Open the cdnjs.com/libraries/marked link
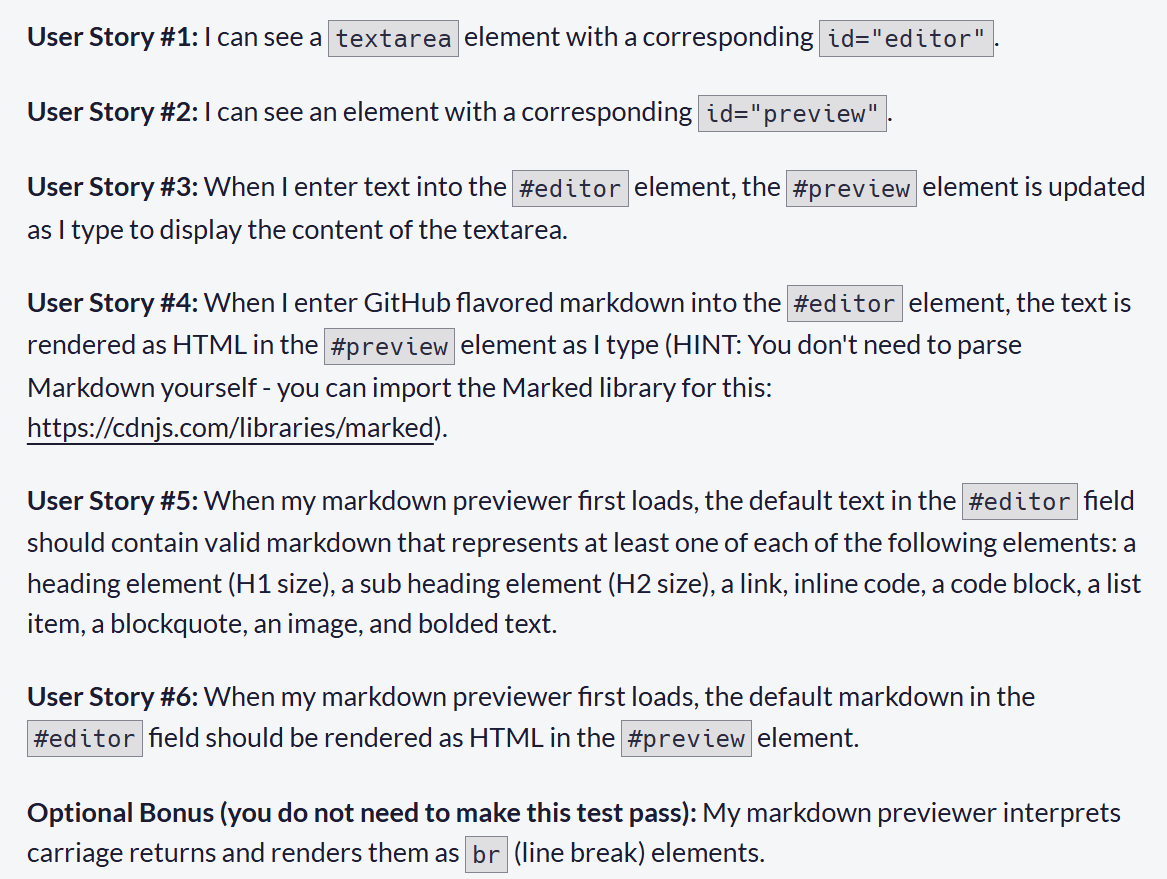The width and height of the screenshot is (1167, 879). (229, 429)
